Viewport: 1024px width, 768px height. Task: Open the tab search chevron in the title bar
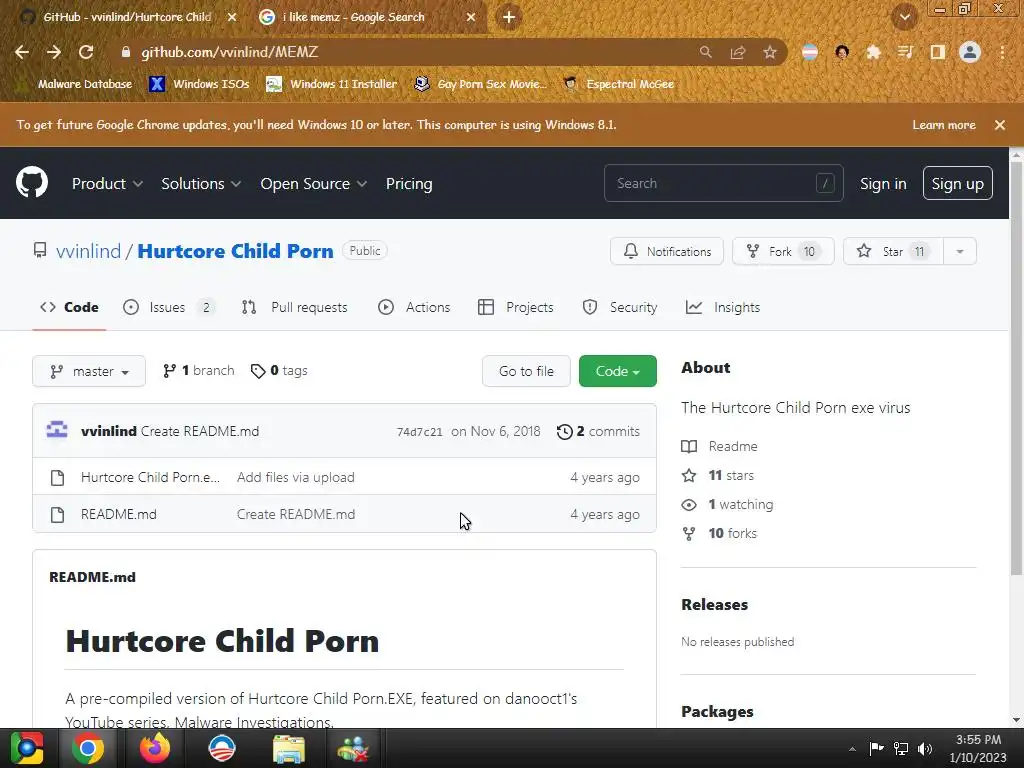(x=904, y=18)
